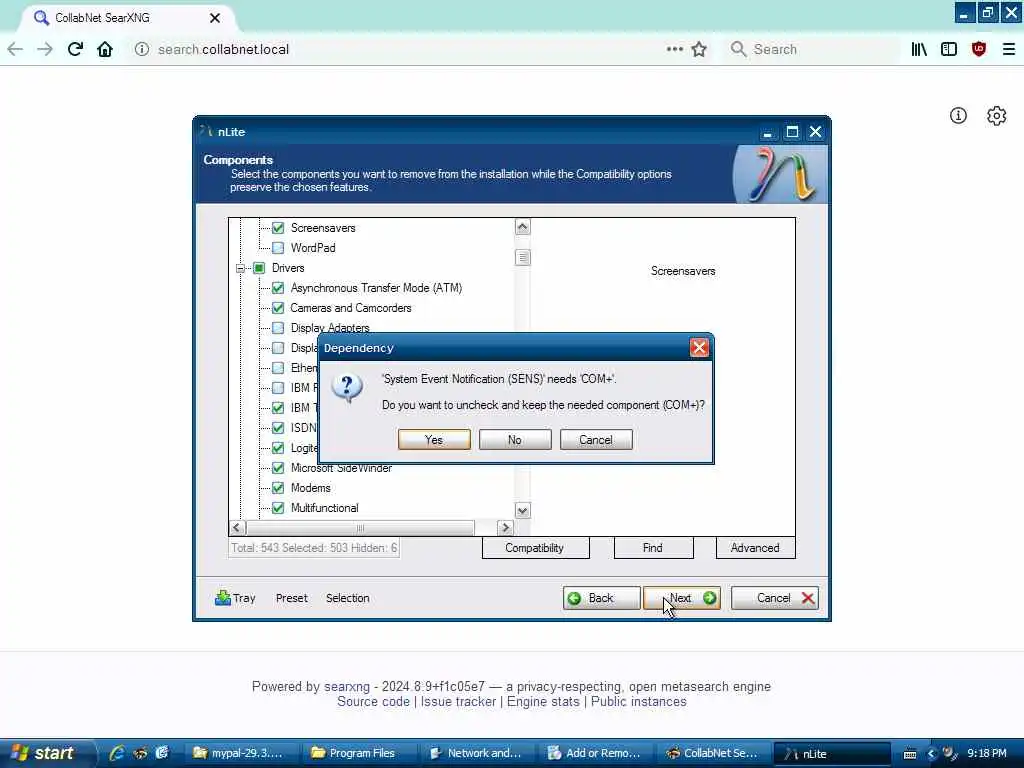
Task: Uncheck Cameras and Camcorders
Action: [278, 308]
